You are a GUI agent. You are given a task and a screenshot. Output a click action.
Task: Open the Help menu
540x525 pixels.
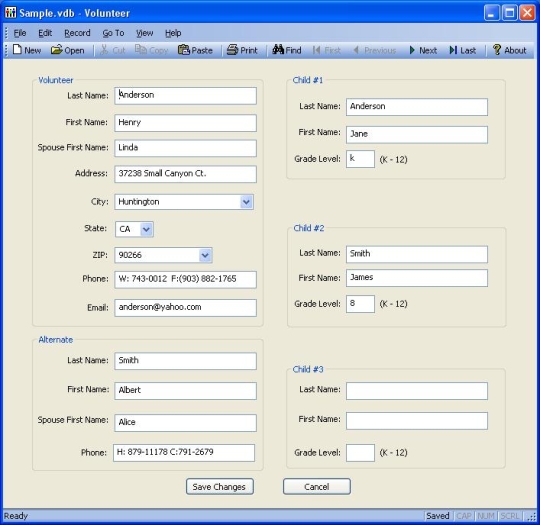(173, 33)
